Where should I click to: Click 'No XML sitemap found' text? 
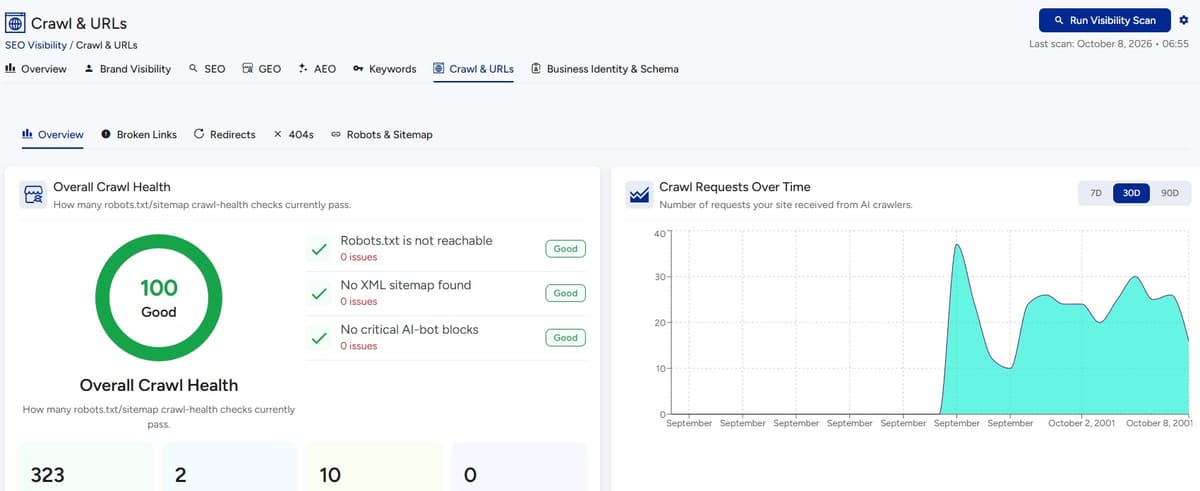(405, 285)
